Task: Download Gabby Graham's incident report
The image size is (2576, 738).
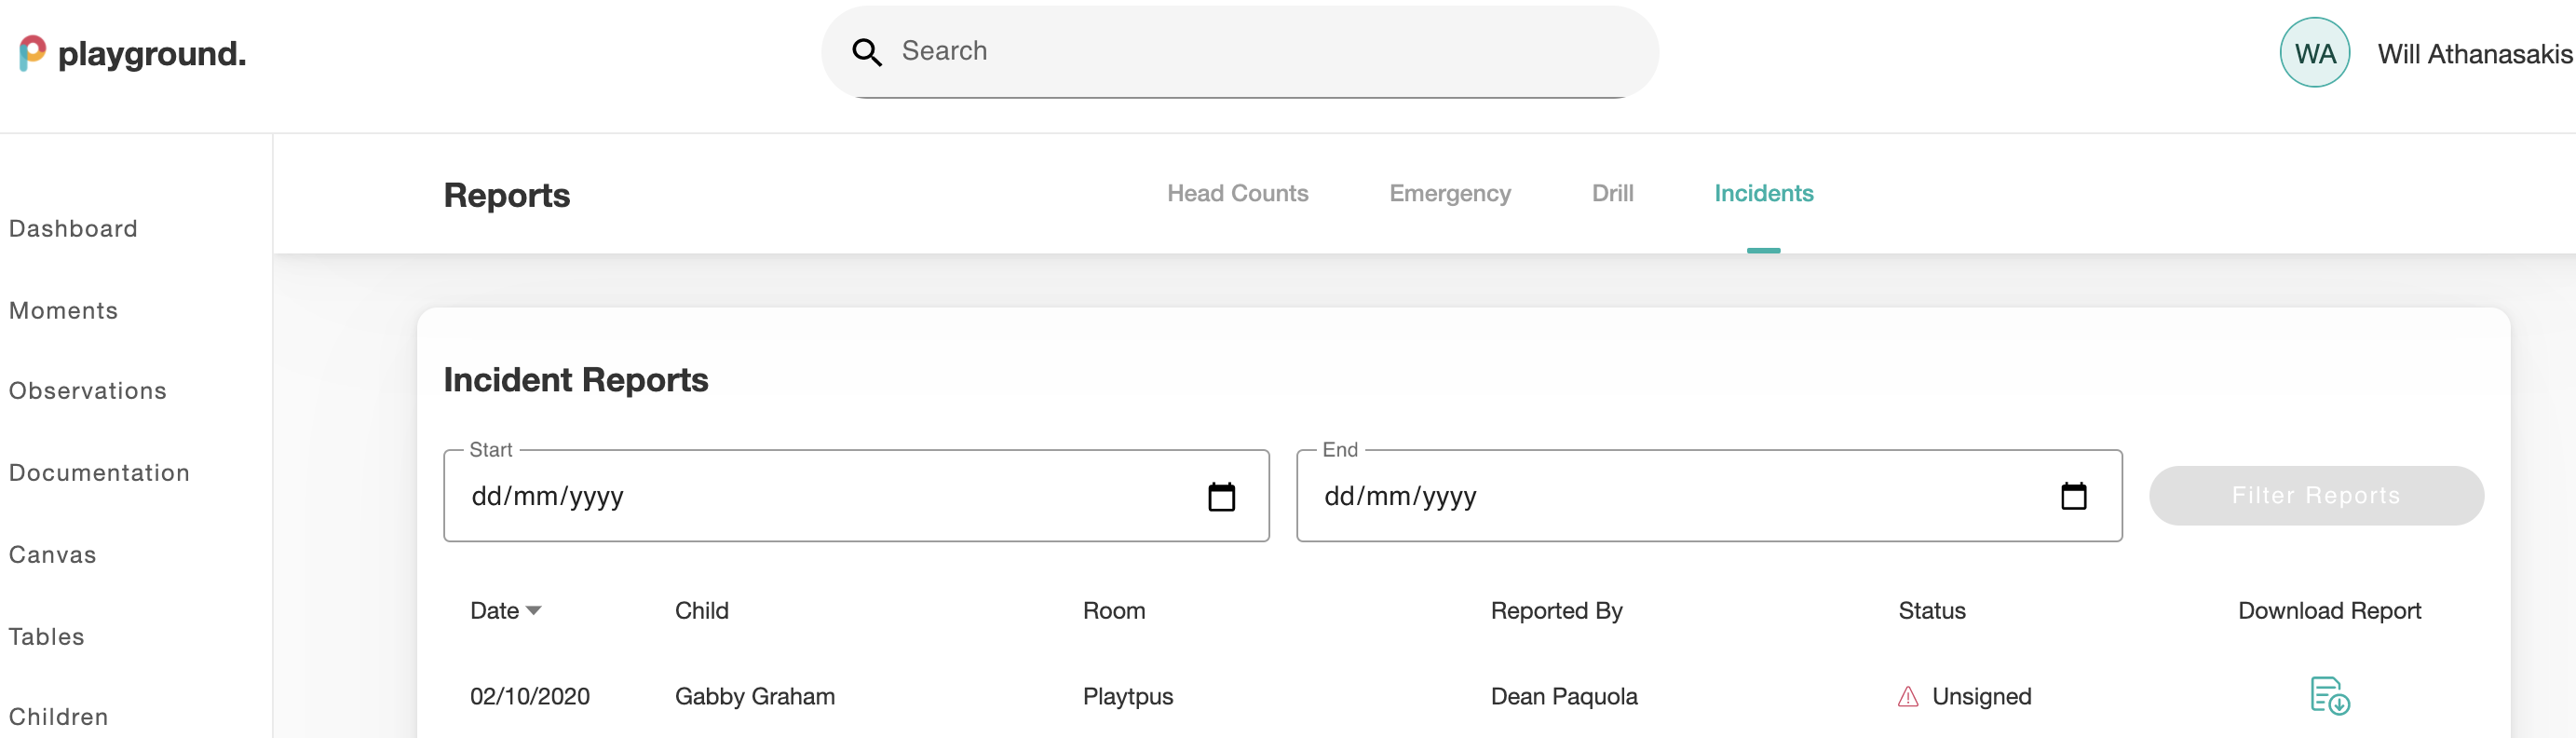Action: pyautogui.click(x=2329, y=696)
